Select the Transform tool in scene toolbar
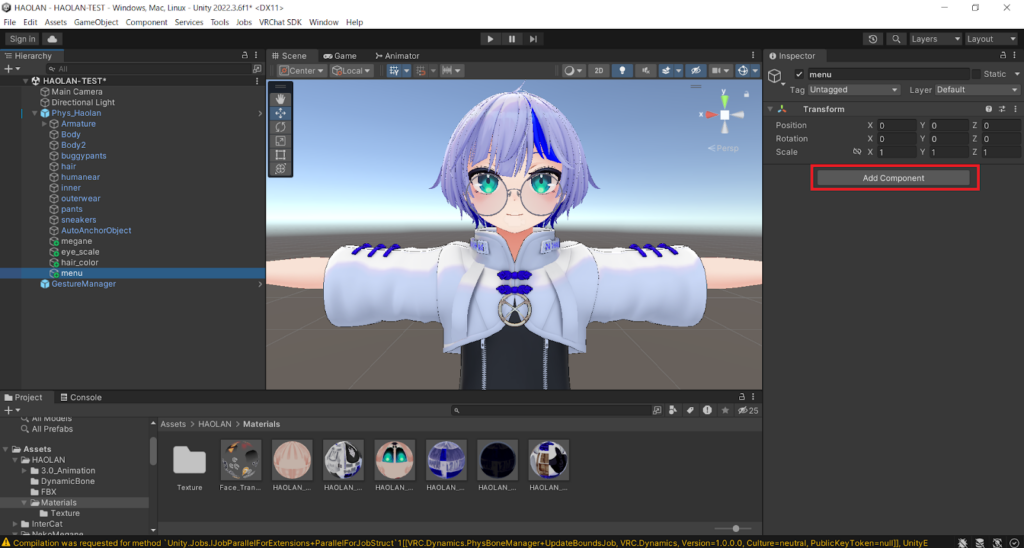The height and width of the screenshot is (548, 1024). click(281, 169)
